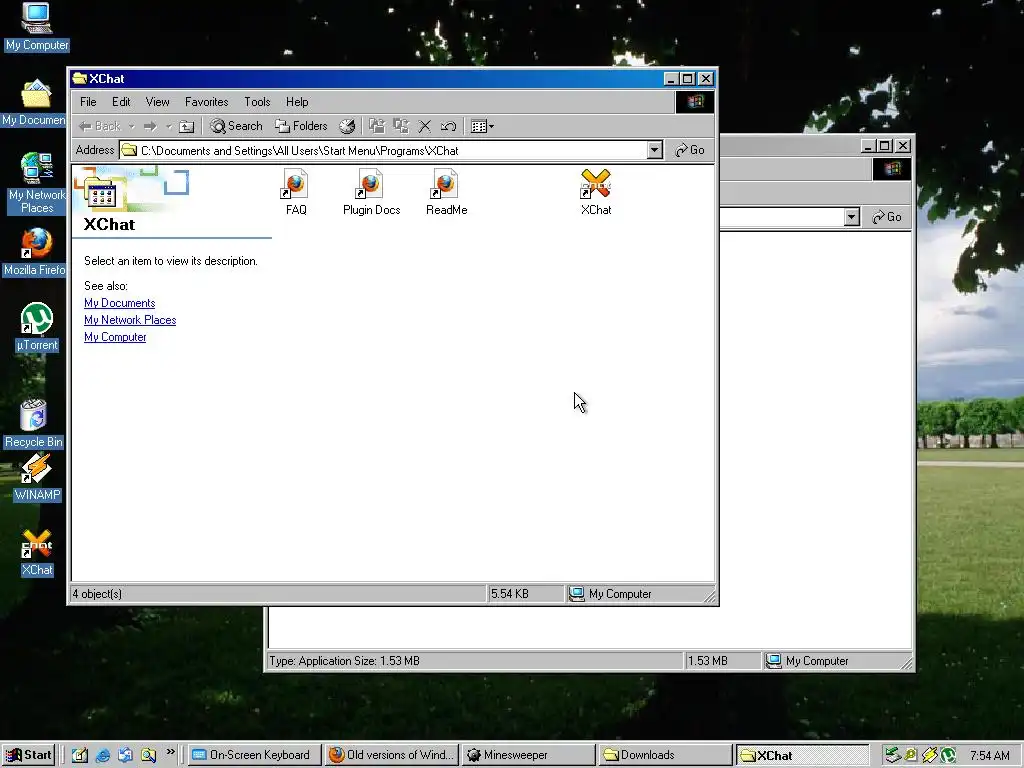Click the Winamp lightning tray icon
Viewport: 1024px width, 768px height.
coord(930,756)
